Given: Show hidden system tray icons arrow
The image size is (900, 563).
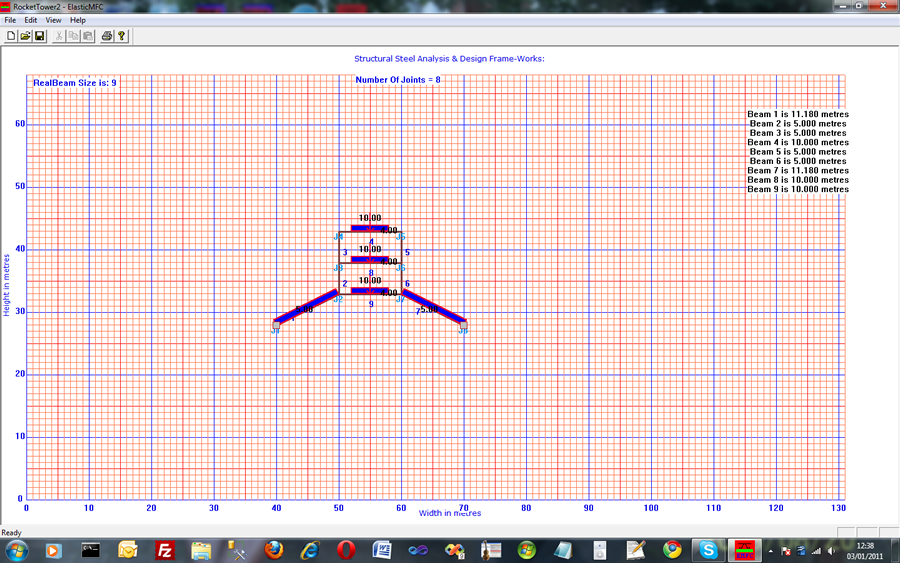Looking at the screenshot, I should [x=770, y=552].
